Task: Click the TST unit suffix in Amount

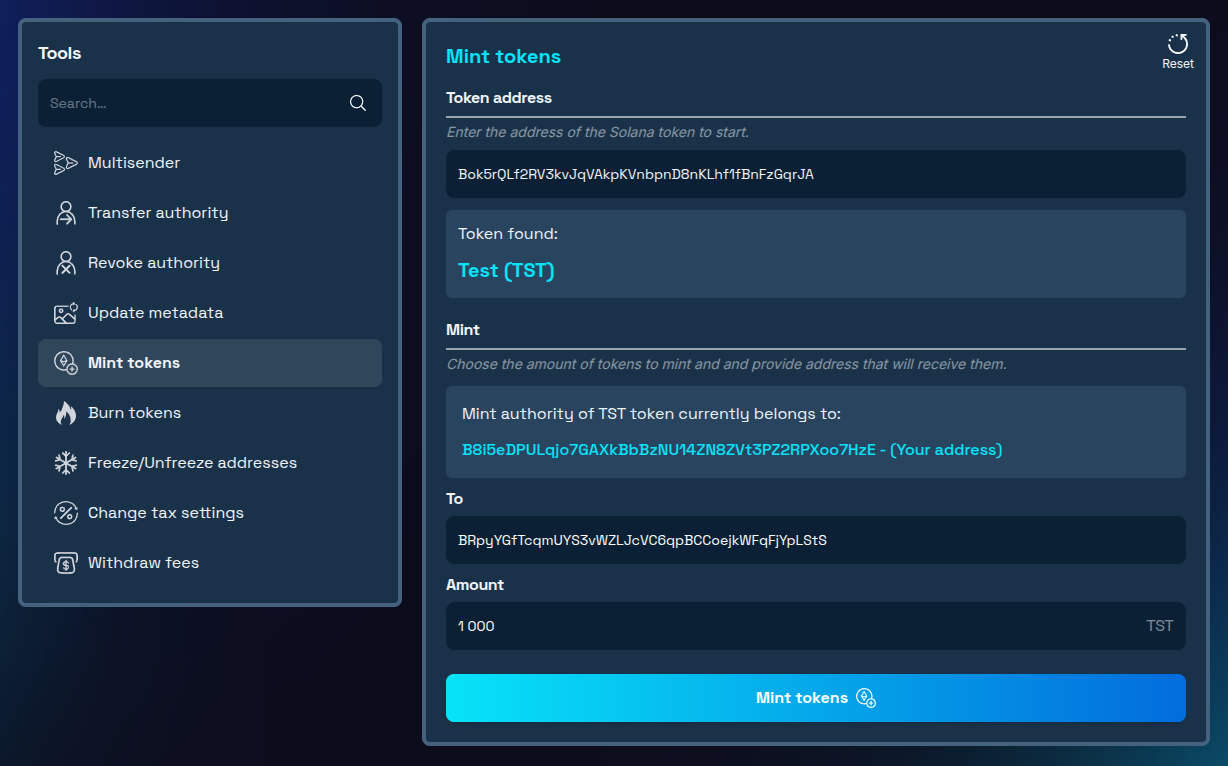Action: pos(1160,626)
